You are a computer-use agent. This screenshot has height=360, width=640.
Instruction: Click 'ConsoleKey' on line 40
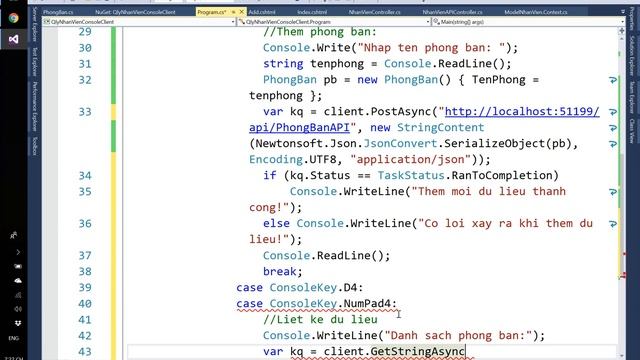tap(303, 304)
